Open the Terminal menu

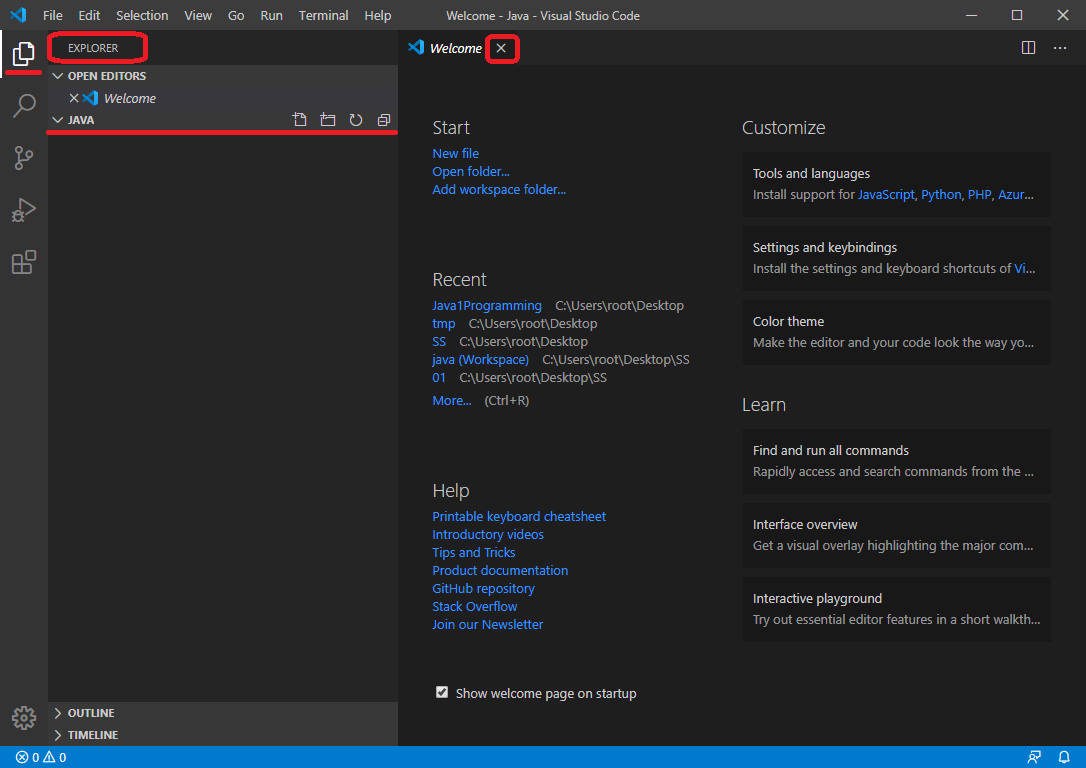tap(323, 15)
